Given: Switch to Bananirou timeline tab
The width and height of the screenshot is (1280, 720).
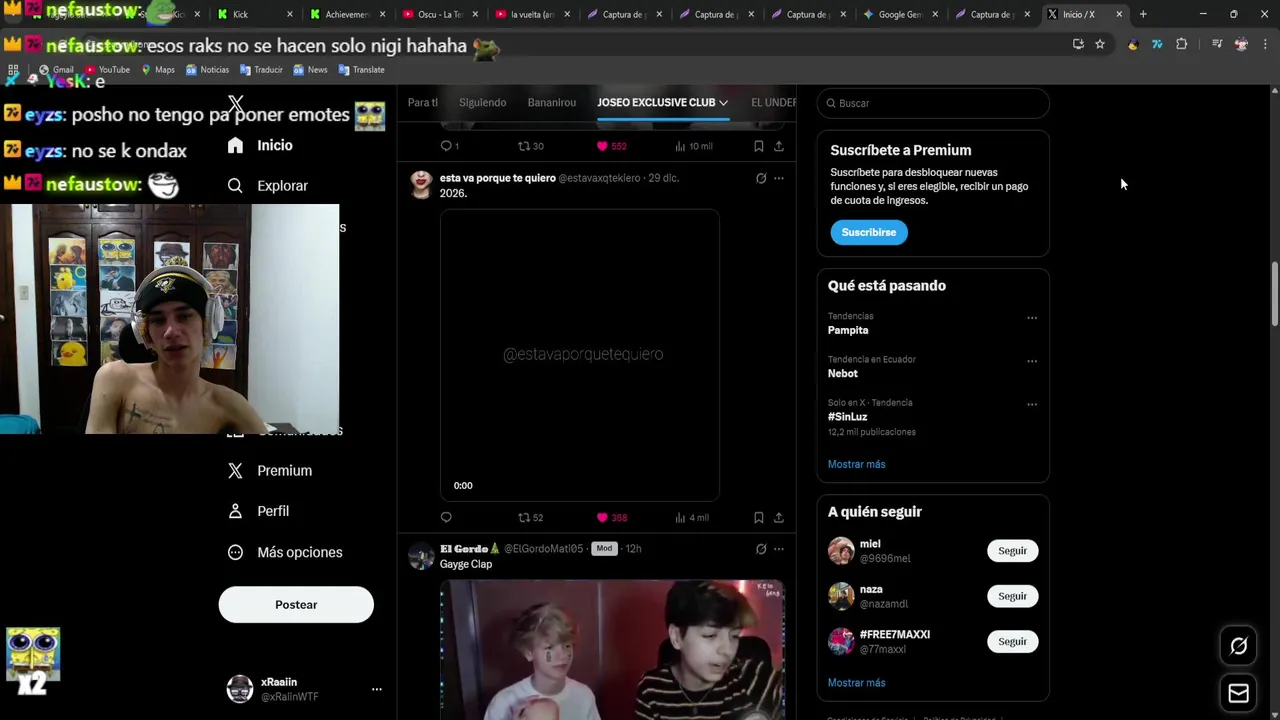Looking at the screenshot, I should click(552, 102).
